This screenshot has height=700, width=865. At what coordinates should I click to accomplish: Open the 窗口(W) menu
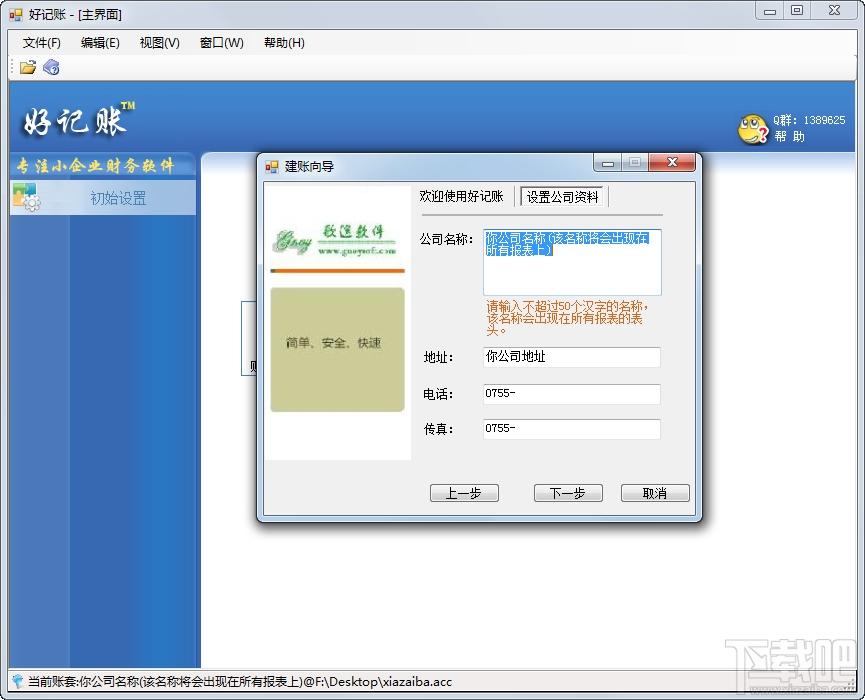(221, 42)
